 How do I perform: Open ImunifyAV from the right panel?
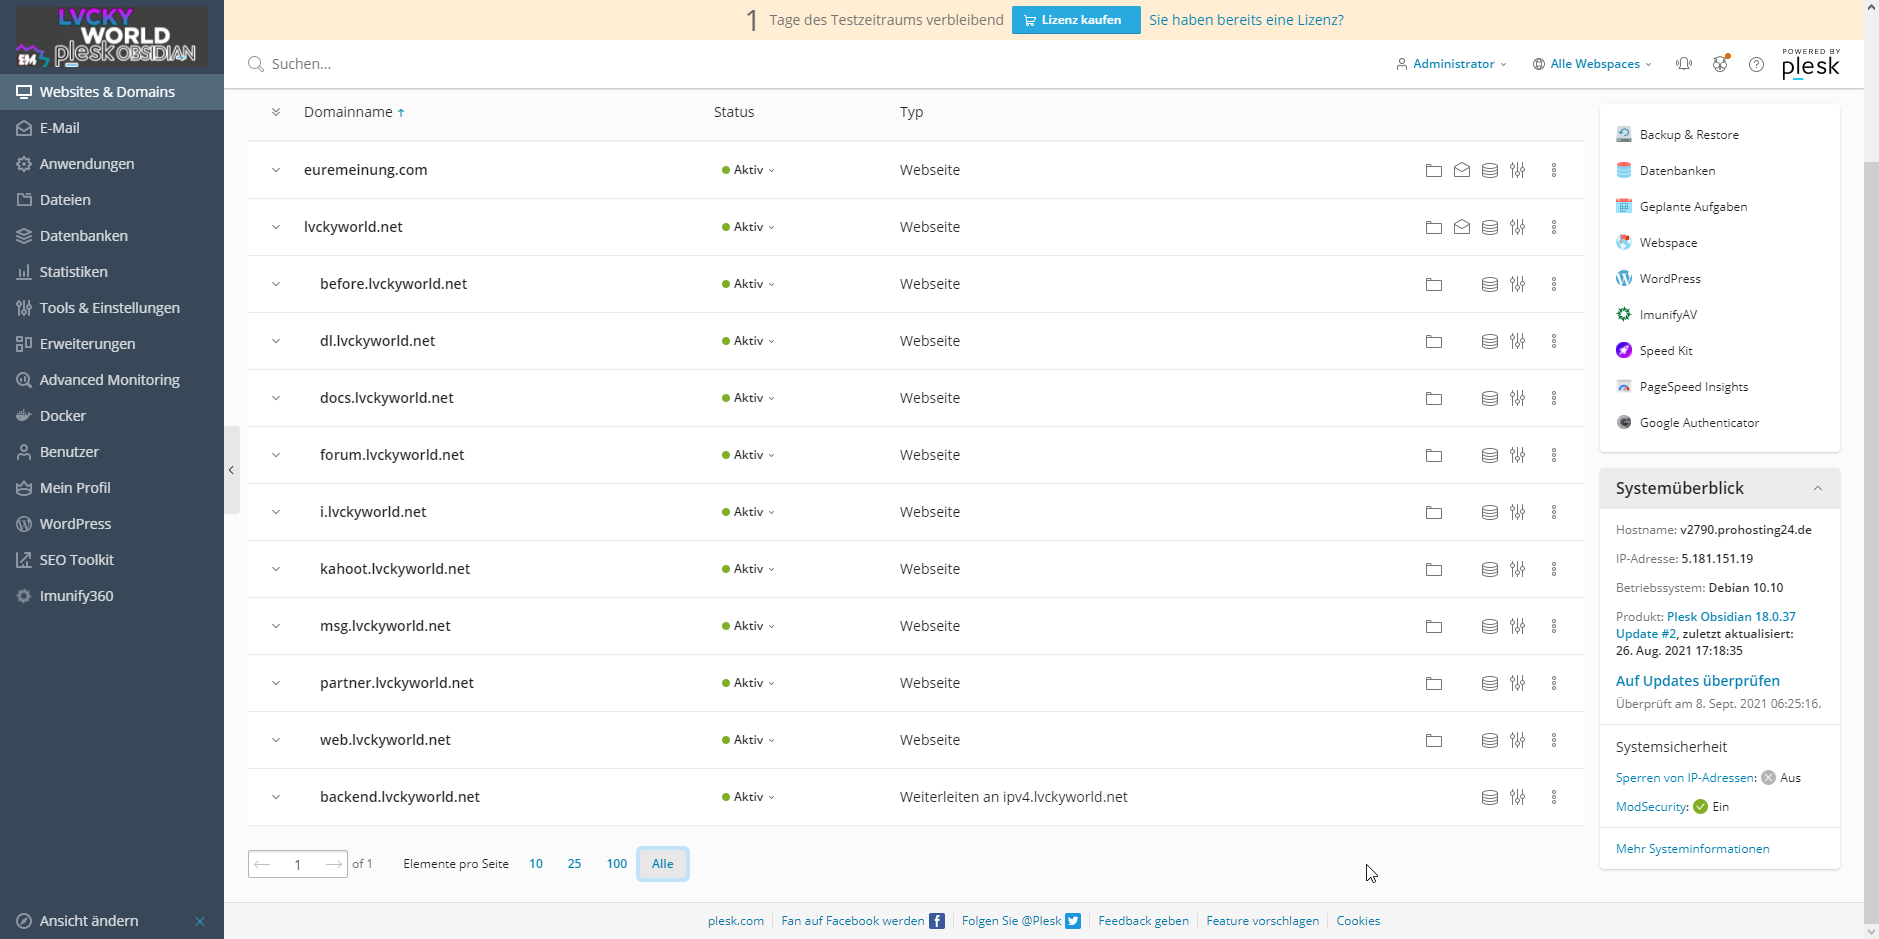pyautogui.click(x=1667, y=315)
